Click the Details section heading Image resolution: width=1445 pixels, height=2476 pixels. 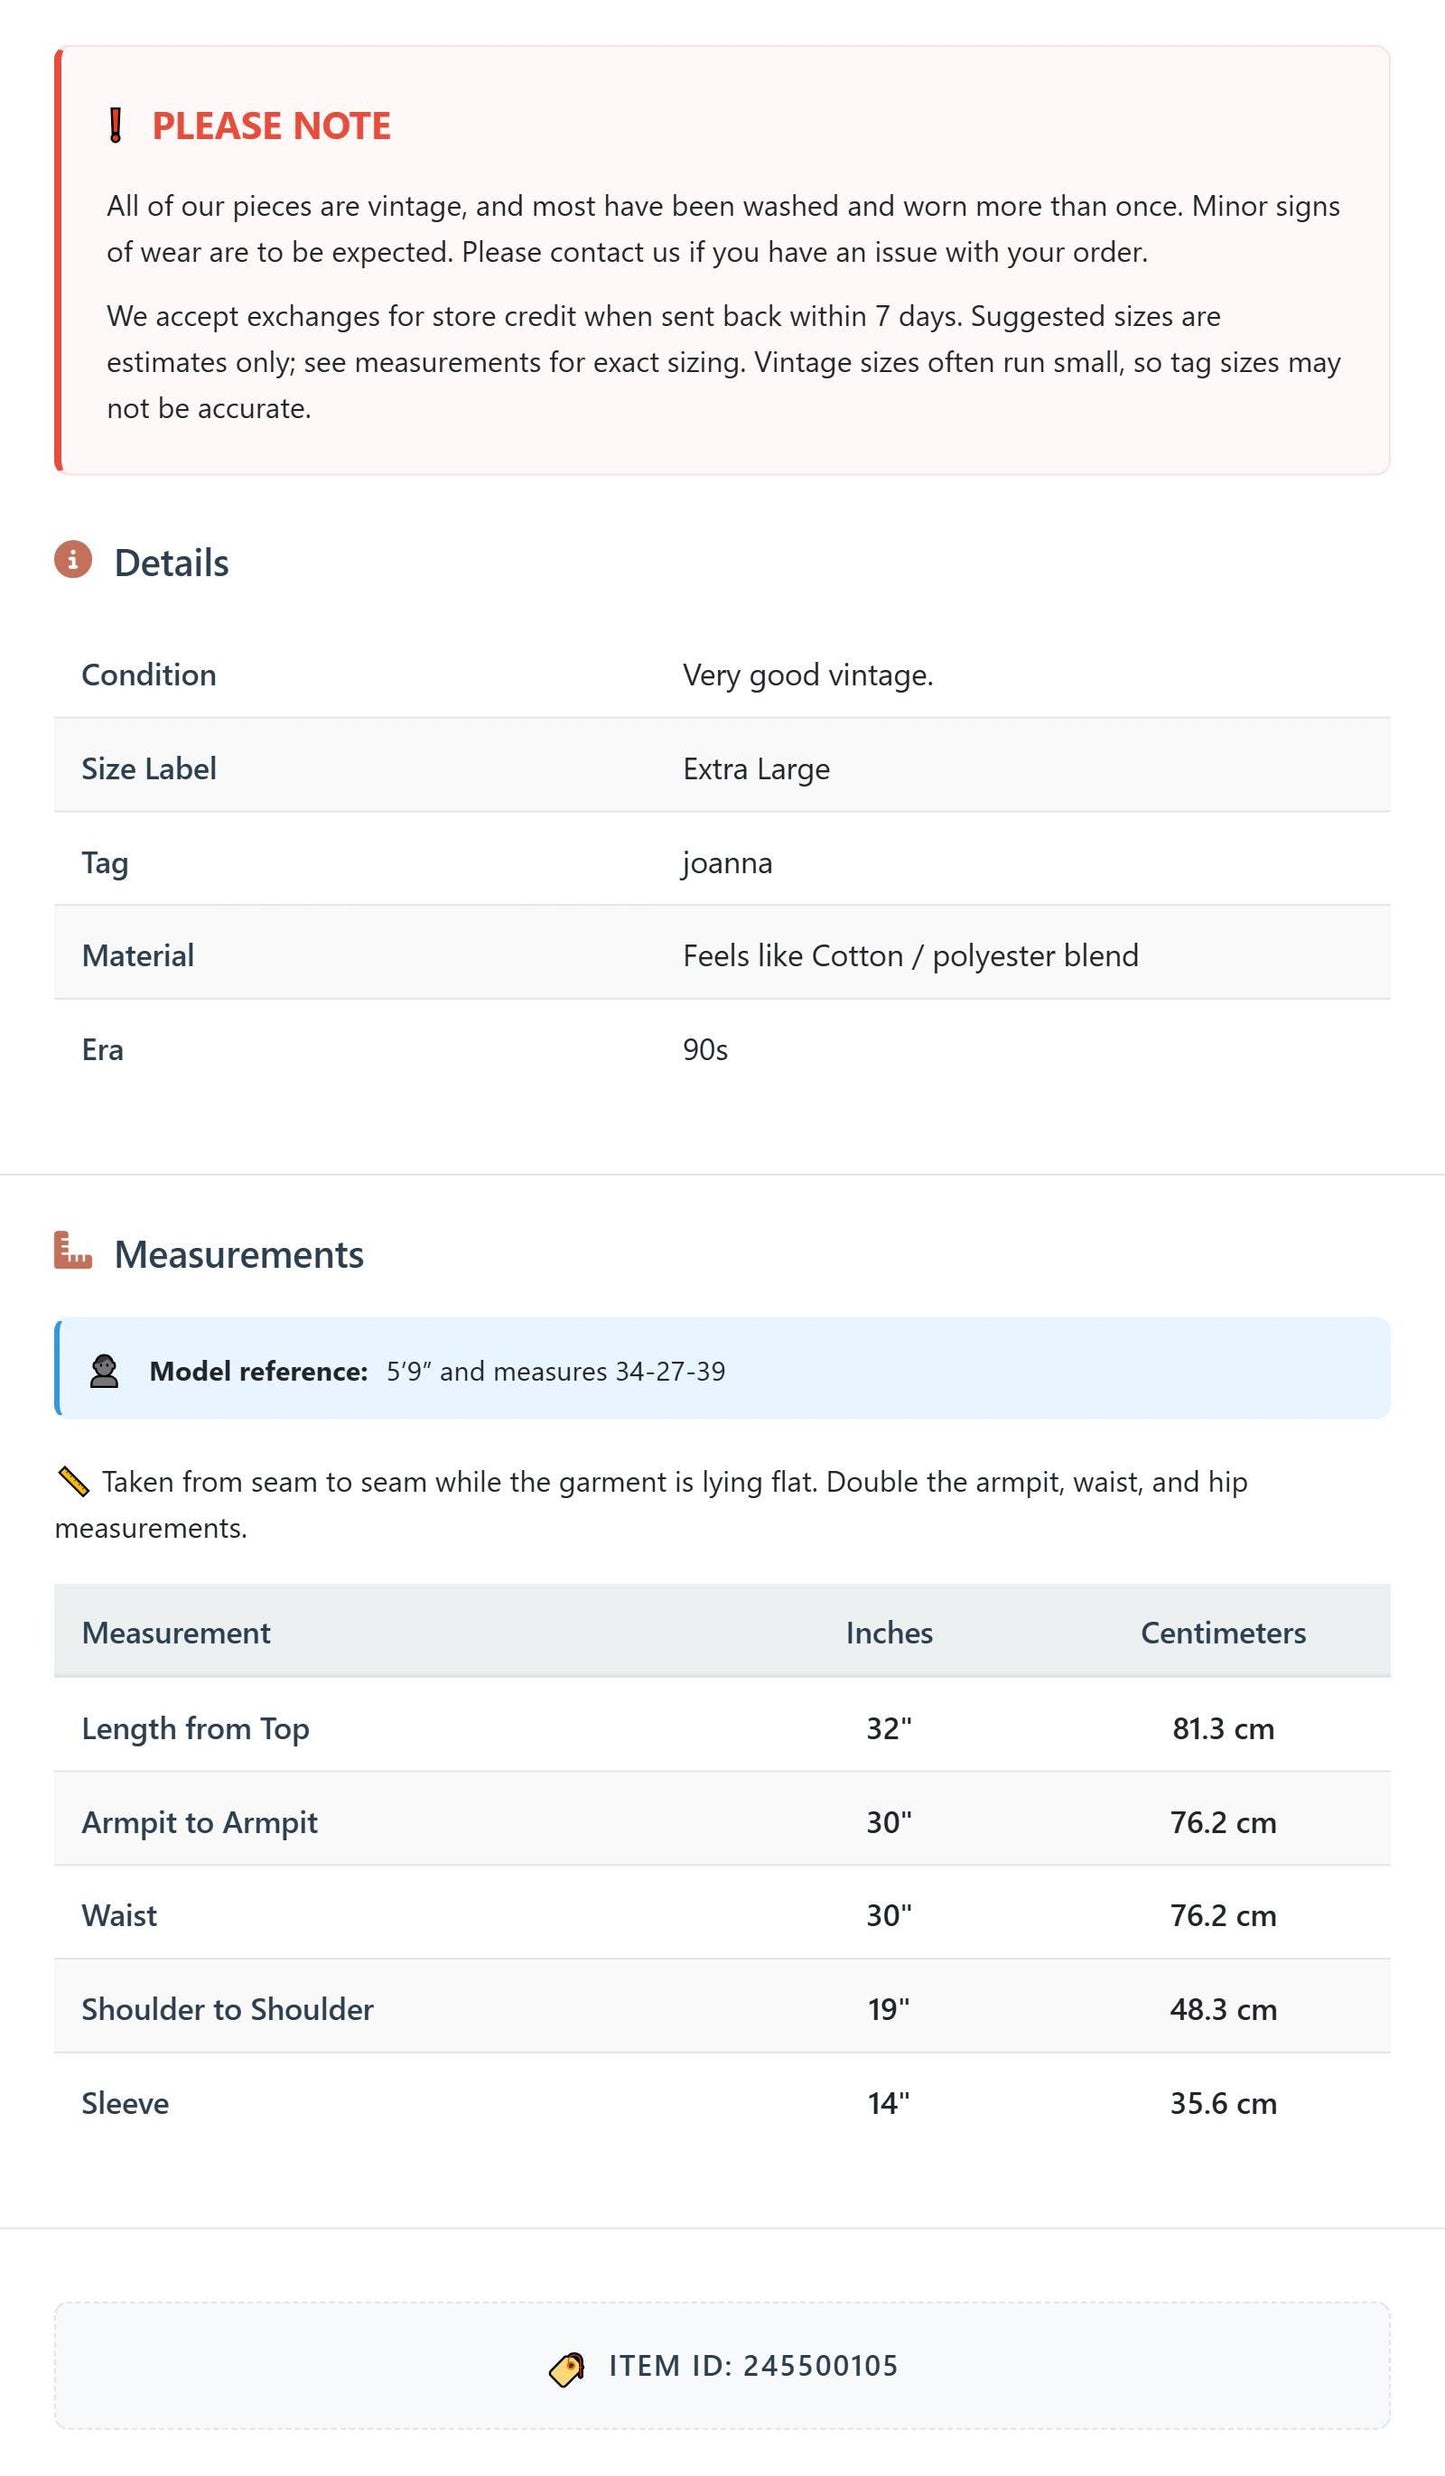(x=172, y=563)
